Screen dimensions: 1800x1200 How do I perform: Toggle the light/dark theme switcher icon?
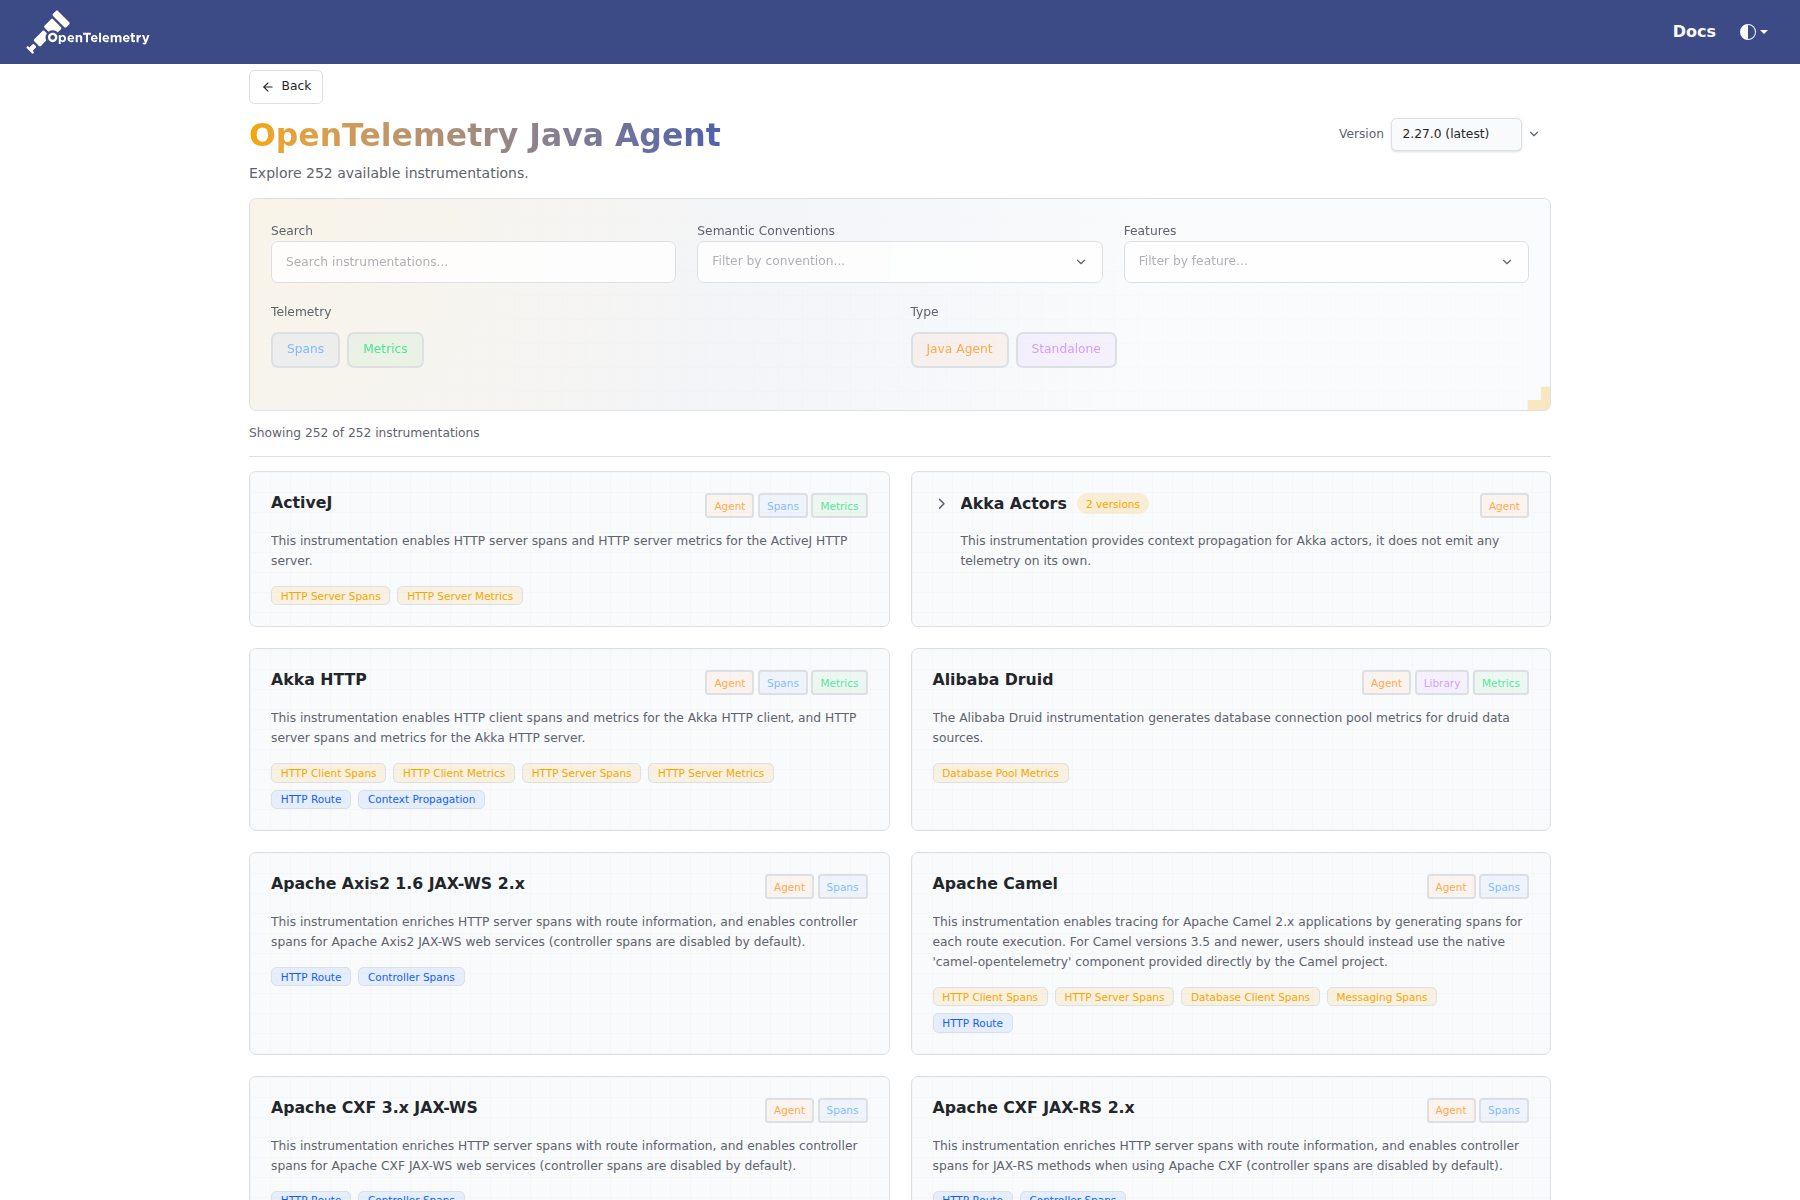pos(1753,32)
